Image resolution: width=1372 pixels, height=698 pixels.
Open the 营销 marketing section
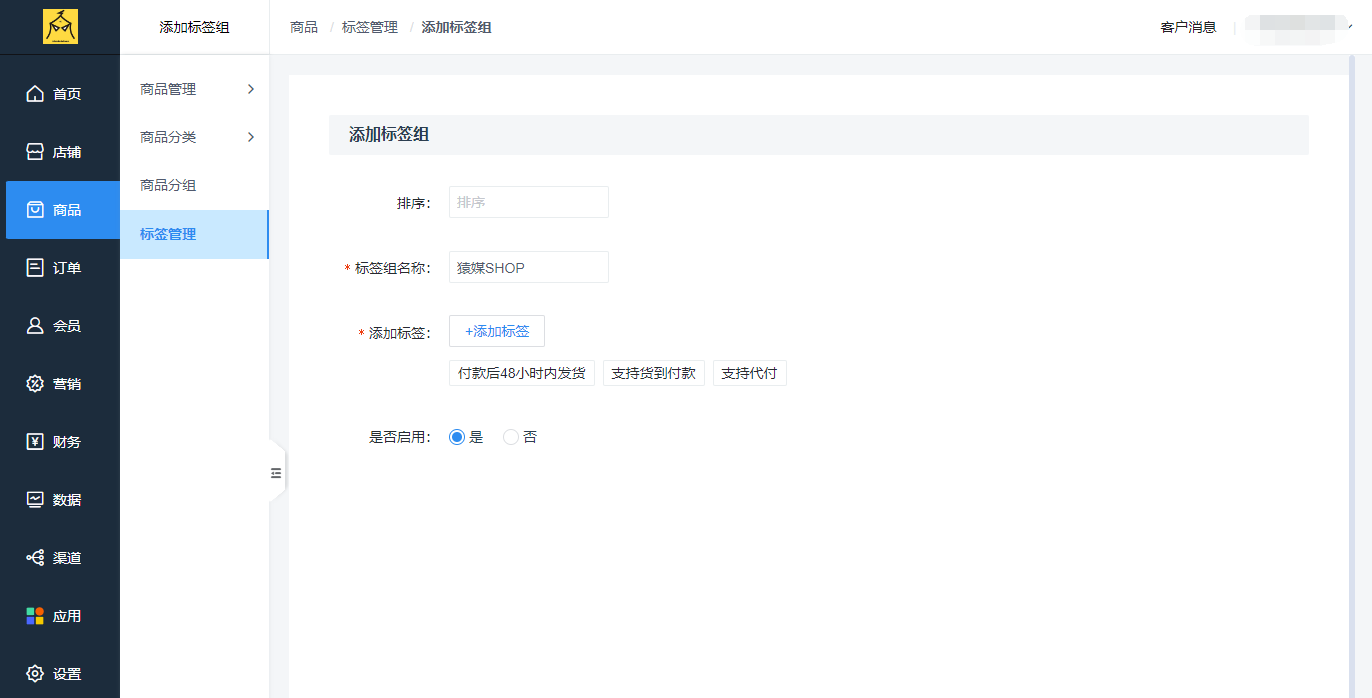(60, 383)
